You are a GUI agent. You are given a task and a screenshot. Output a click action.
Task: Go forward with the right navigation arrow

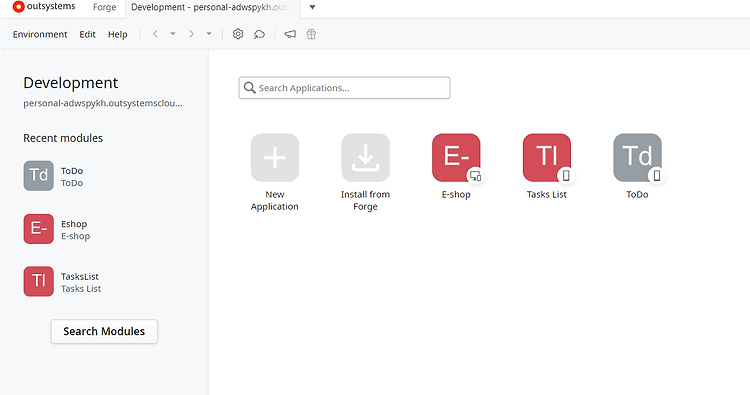(191, 34)
